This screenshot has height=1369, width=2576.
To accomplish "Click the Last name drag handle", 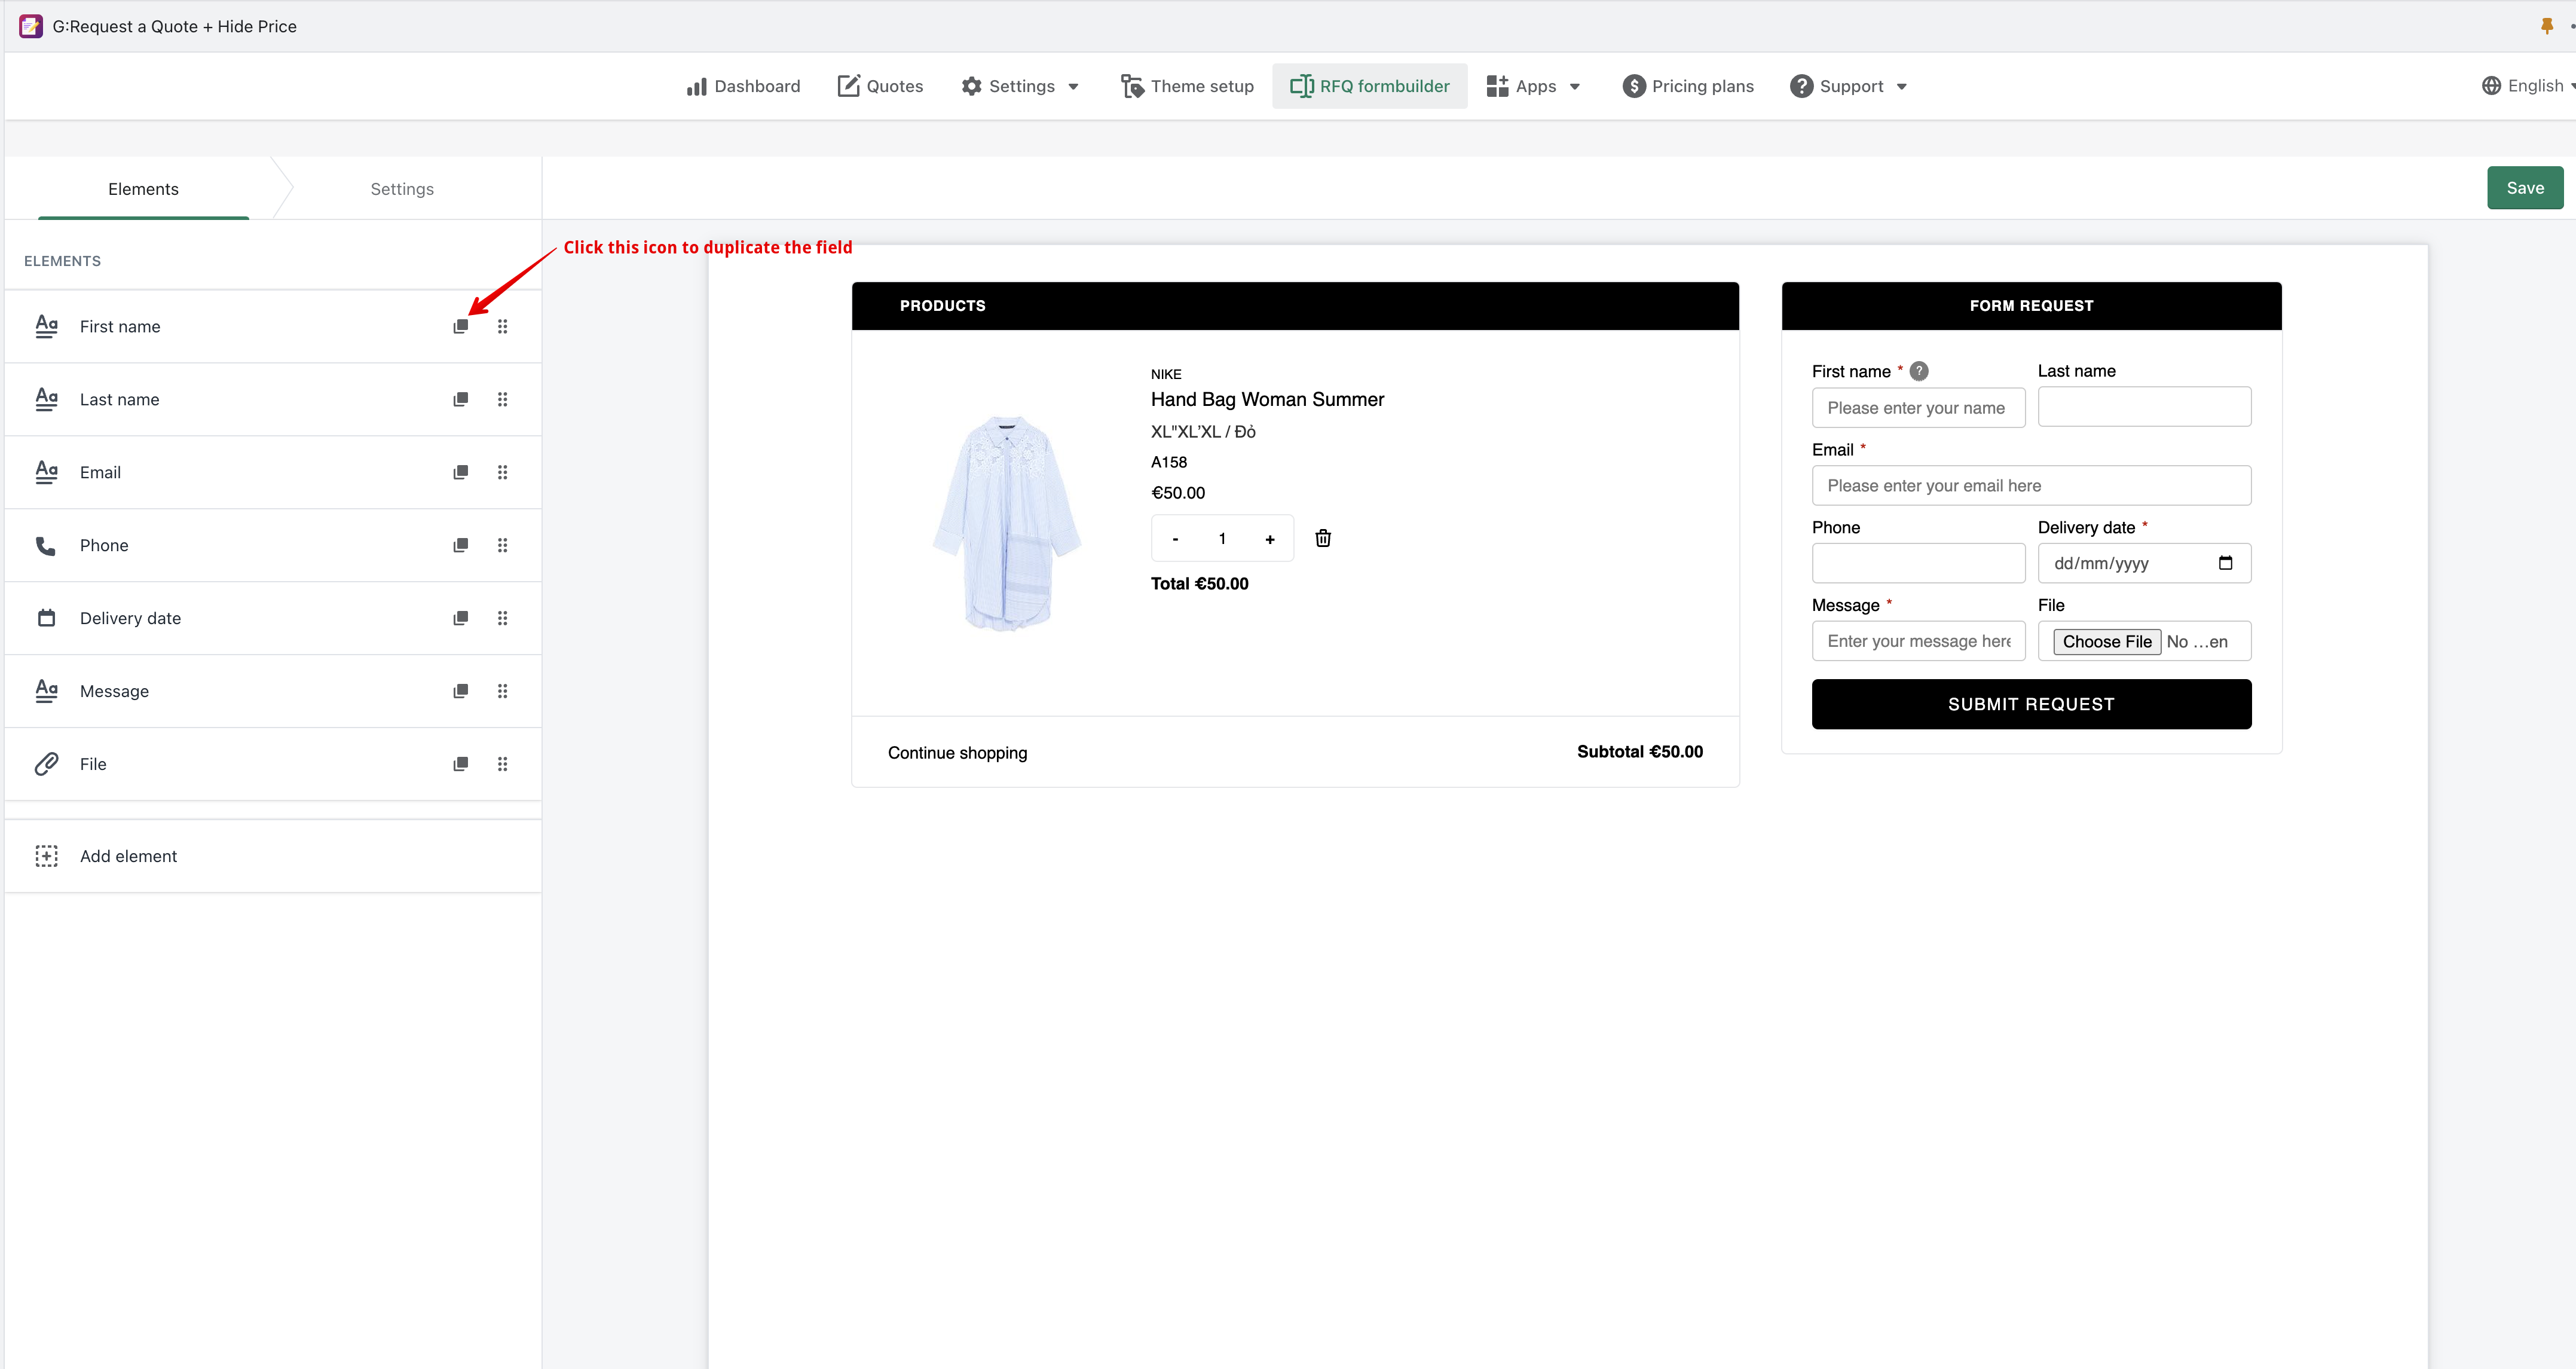I will pos(503,399).
